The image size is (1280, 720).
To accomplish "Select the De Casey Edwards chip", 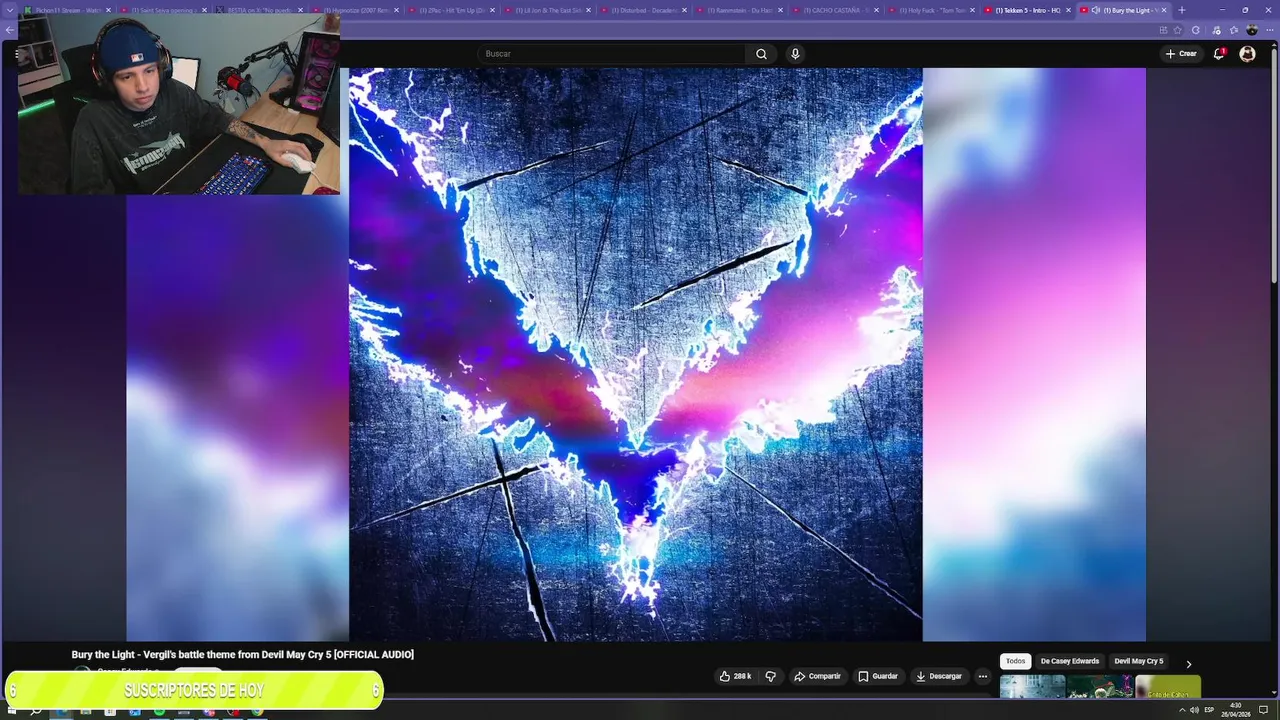I will (1069, 661).
